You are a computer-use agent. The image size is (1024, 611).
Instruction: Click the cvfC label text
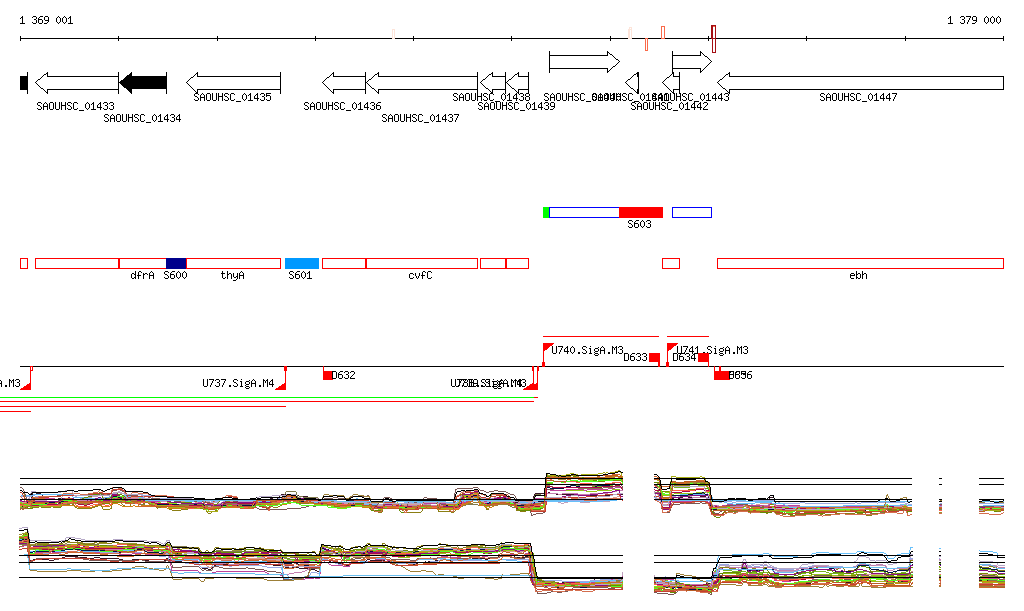coord(421,275)
